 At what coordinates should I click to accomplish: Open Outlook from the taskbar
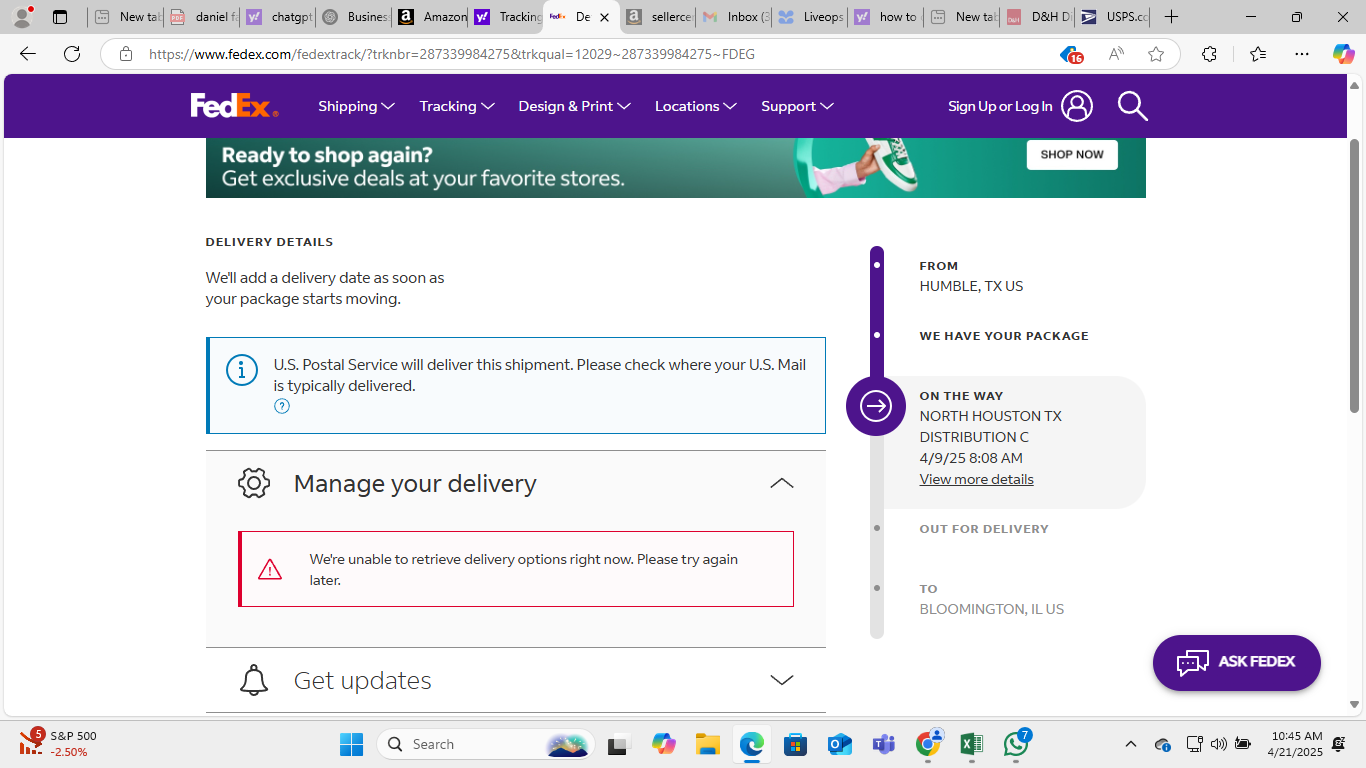[x=839, y=744]
